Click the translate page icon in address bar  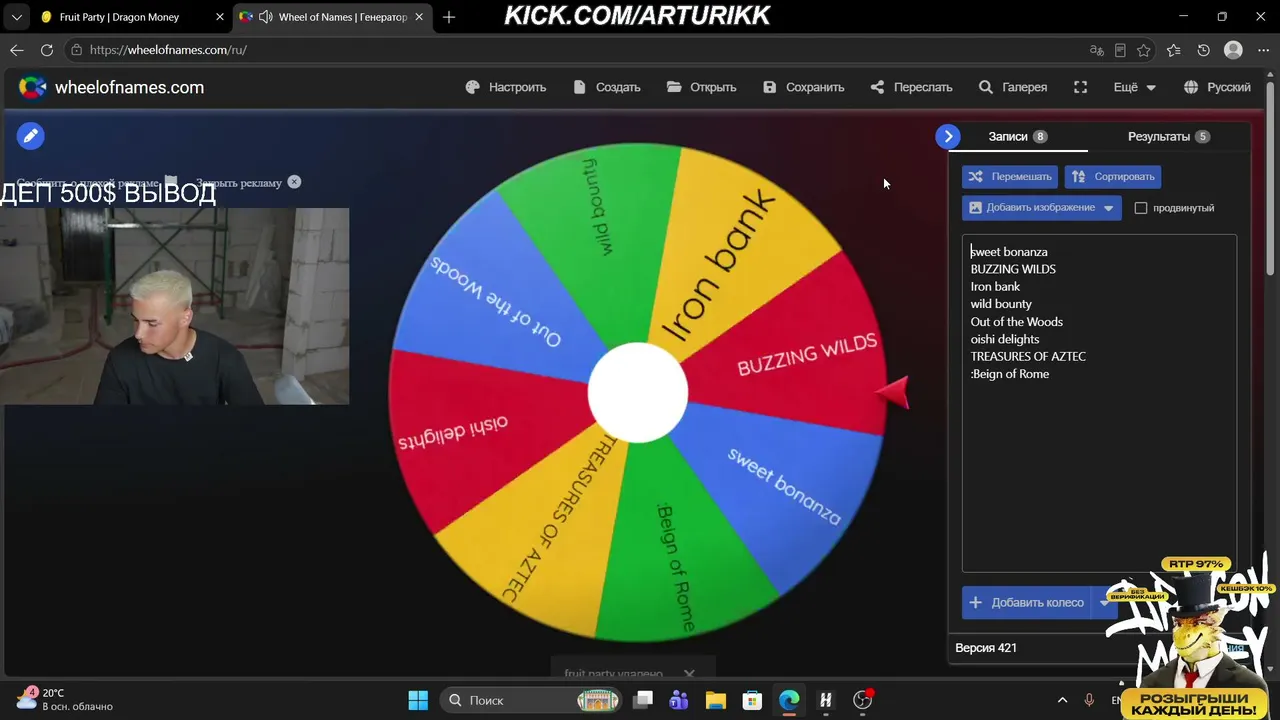[x=1097, y=50]
